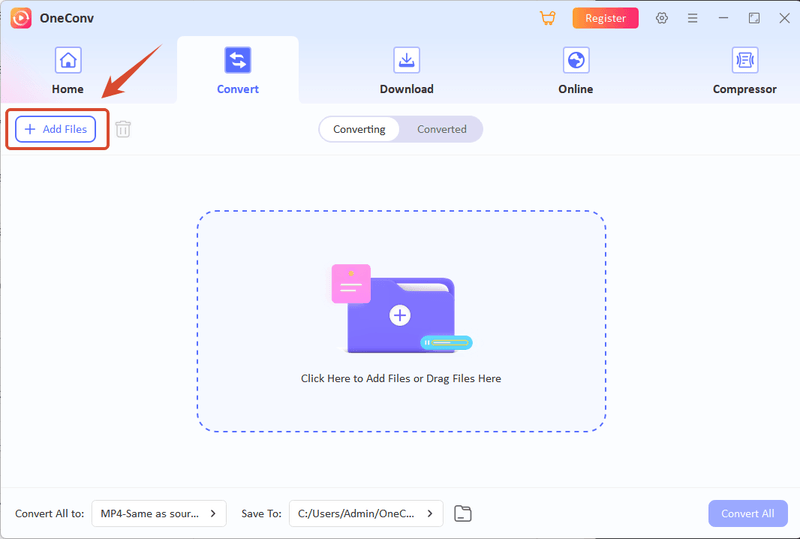The image size is (800, 539).
Task: Maximize the OneConv window
Action: click(754, 18)
